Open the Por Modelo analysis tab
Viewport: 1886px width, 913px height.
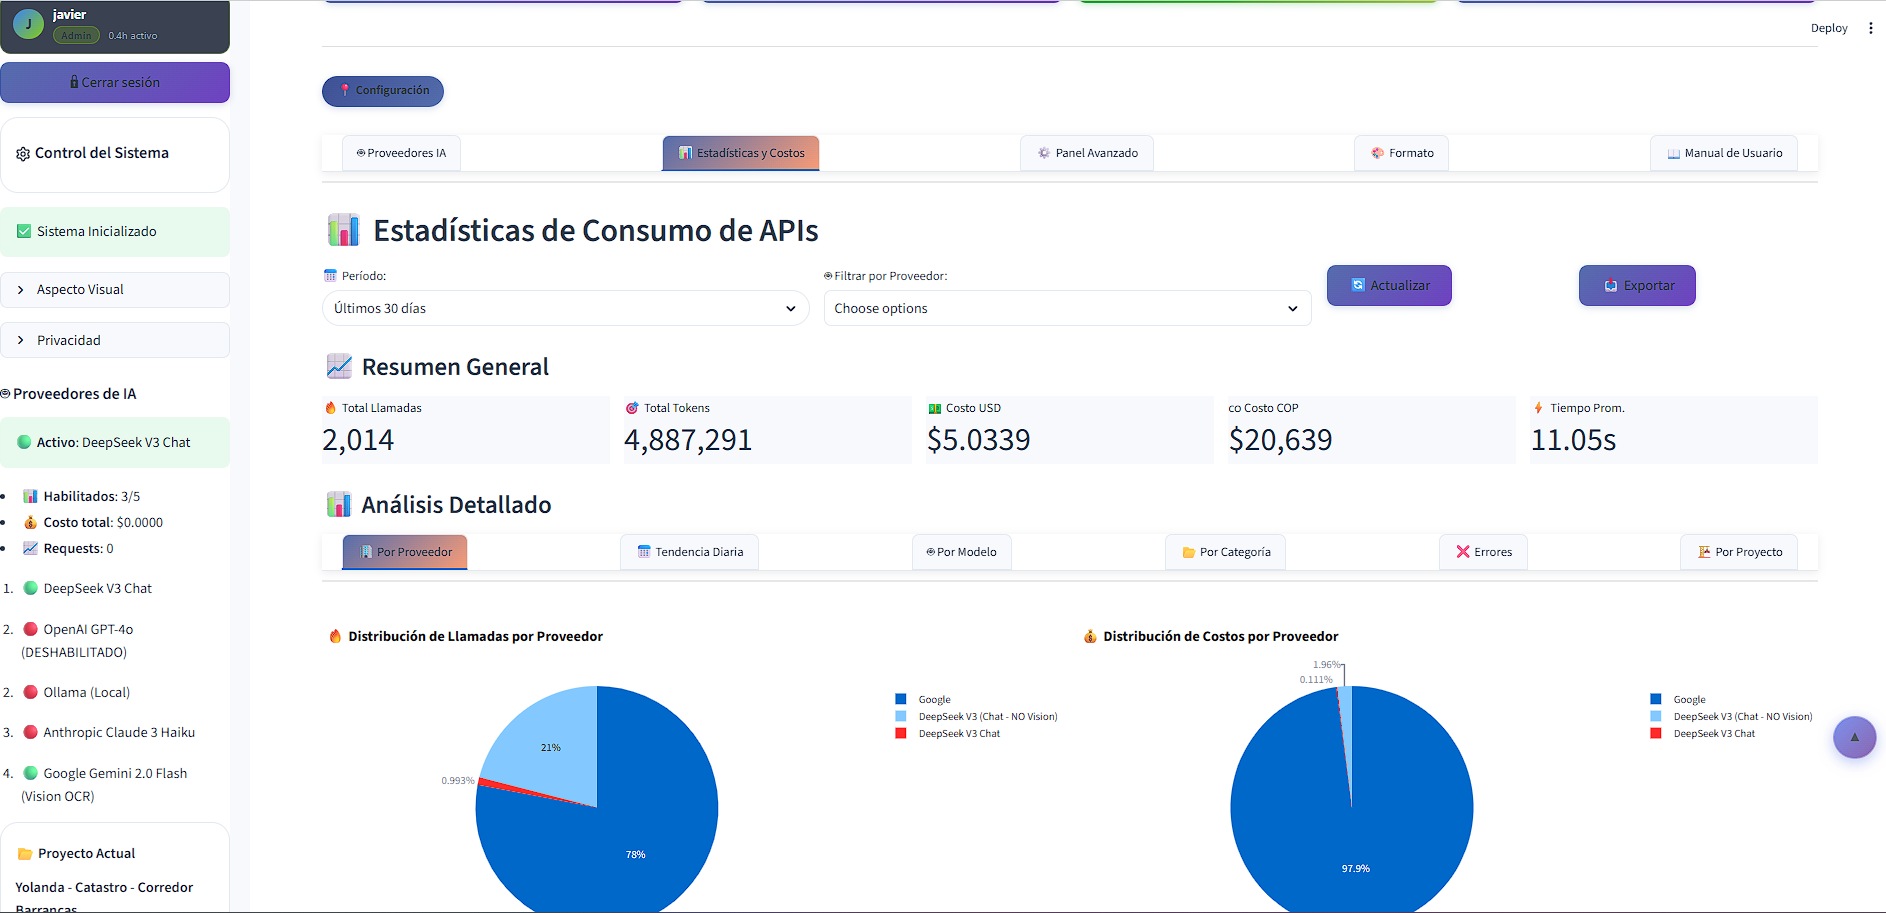pos(961,551)
